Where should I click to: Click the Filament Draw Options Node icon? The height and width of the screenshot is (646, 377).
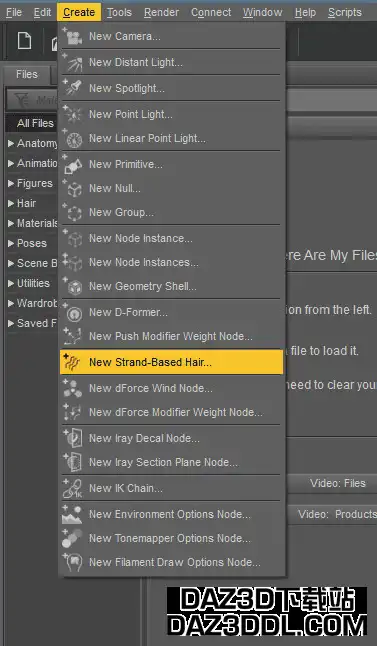(73, 562)
